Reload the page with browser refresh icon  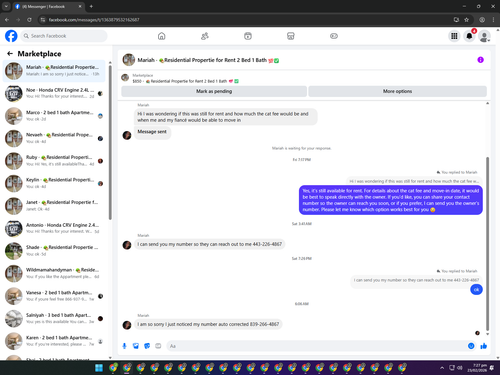click(29, 20)
